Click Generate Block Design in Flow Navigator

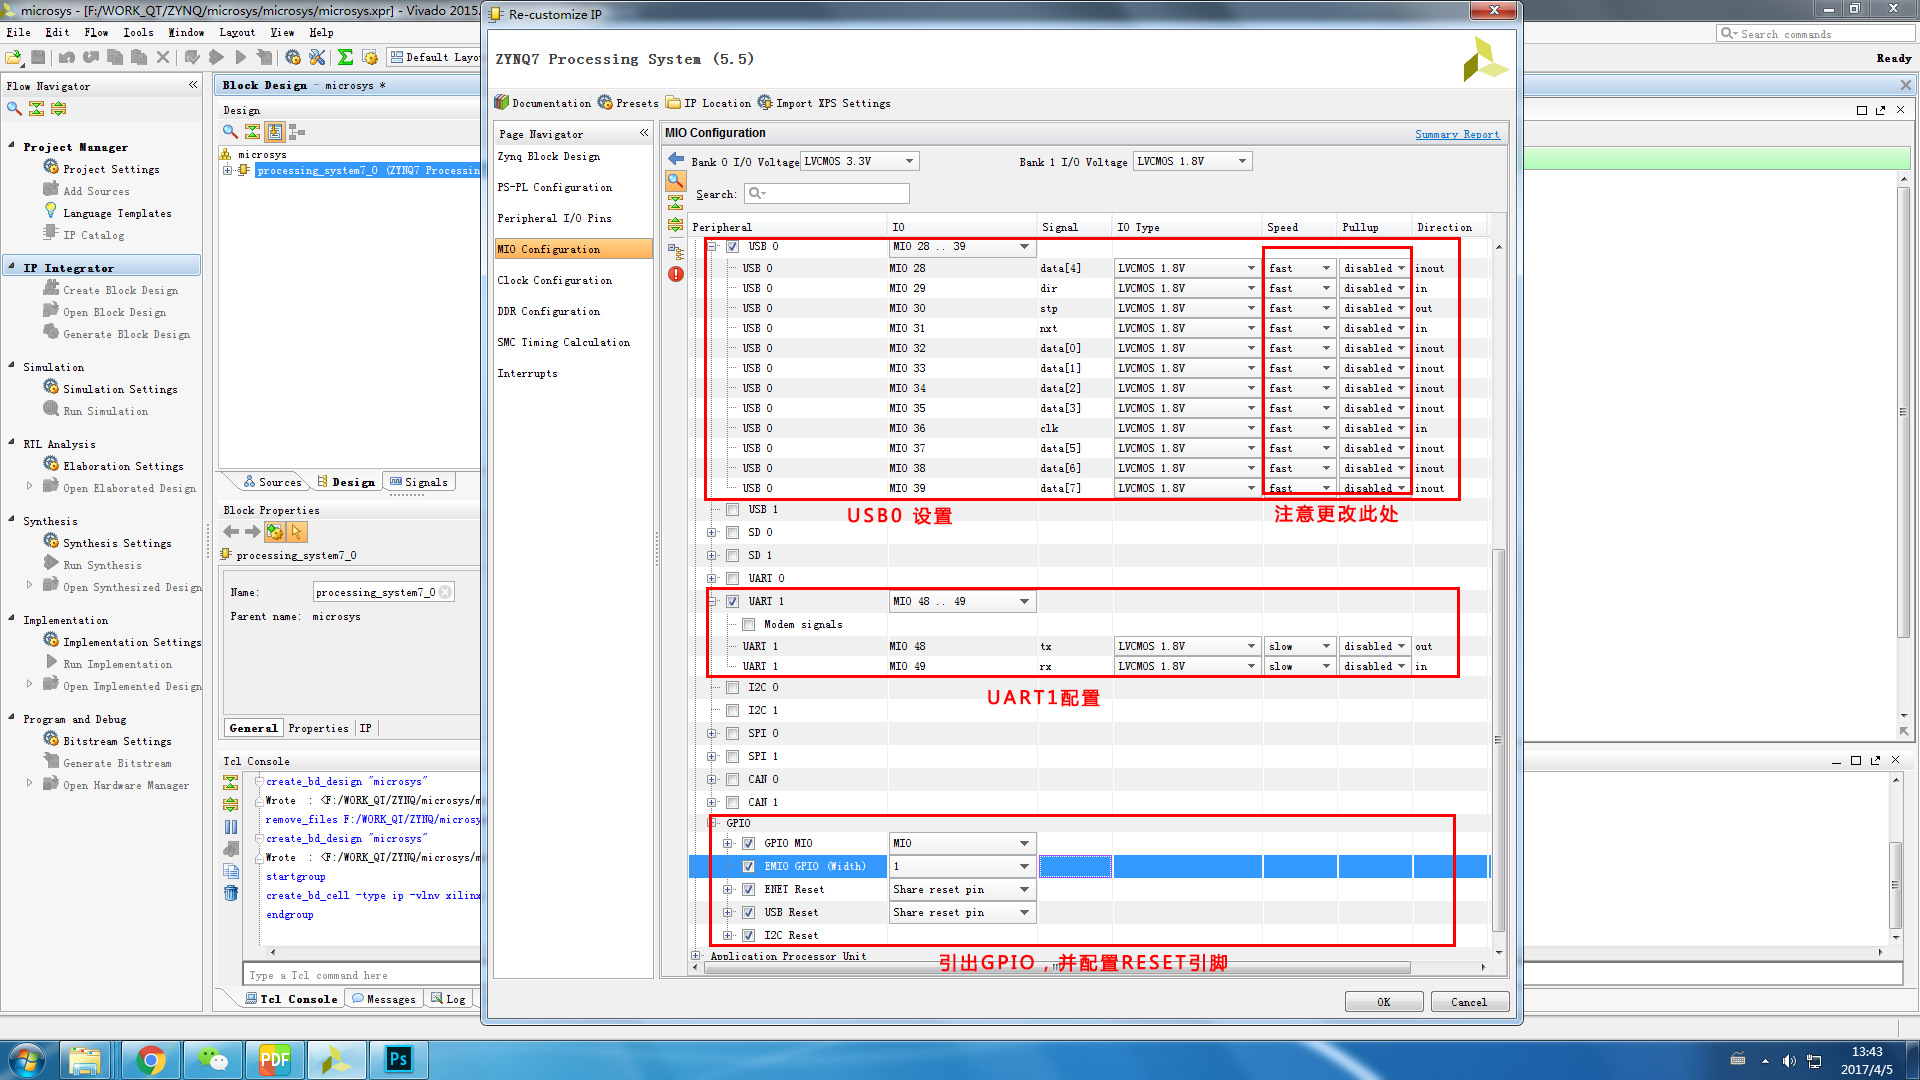tap(116, 334)
